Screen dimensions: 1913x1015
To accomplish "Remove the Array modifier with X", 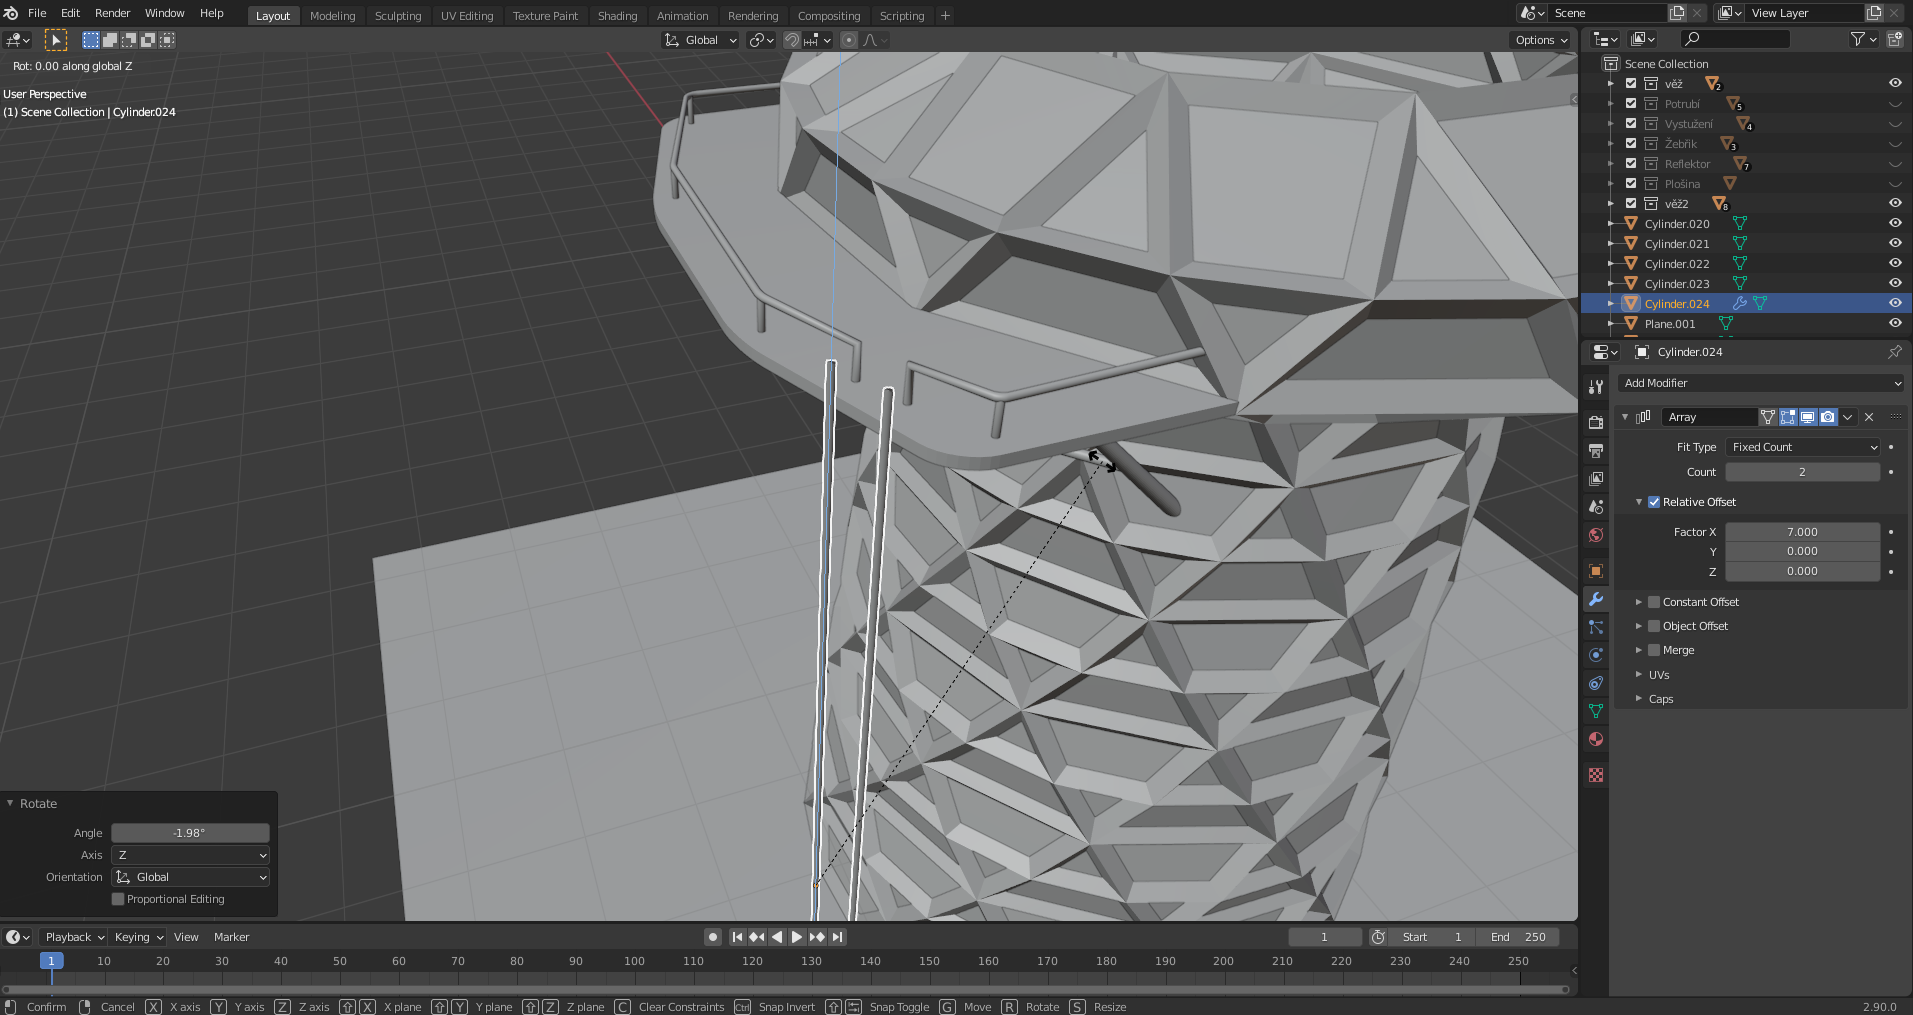I will pyautogui.click(x=1869, y=417).
